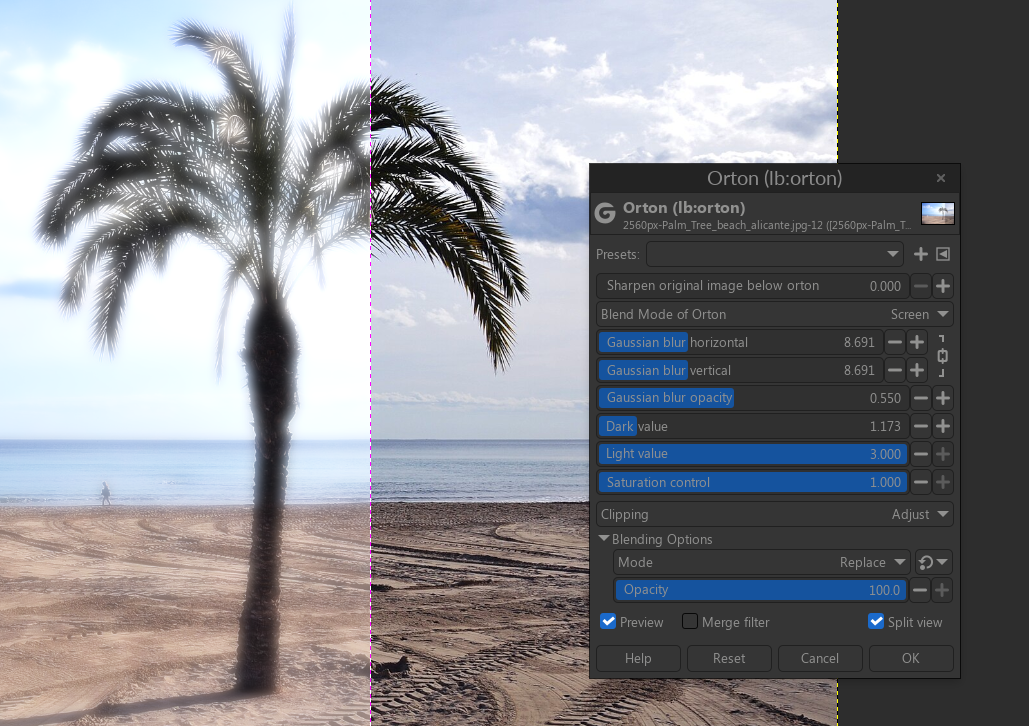
Task: Increase the Gaussian blur horizontal value
Action: pos(917,342)
